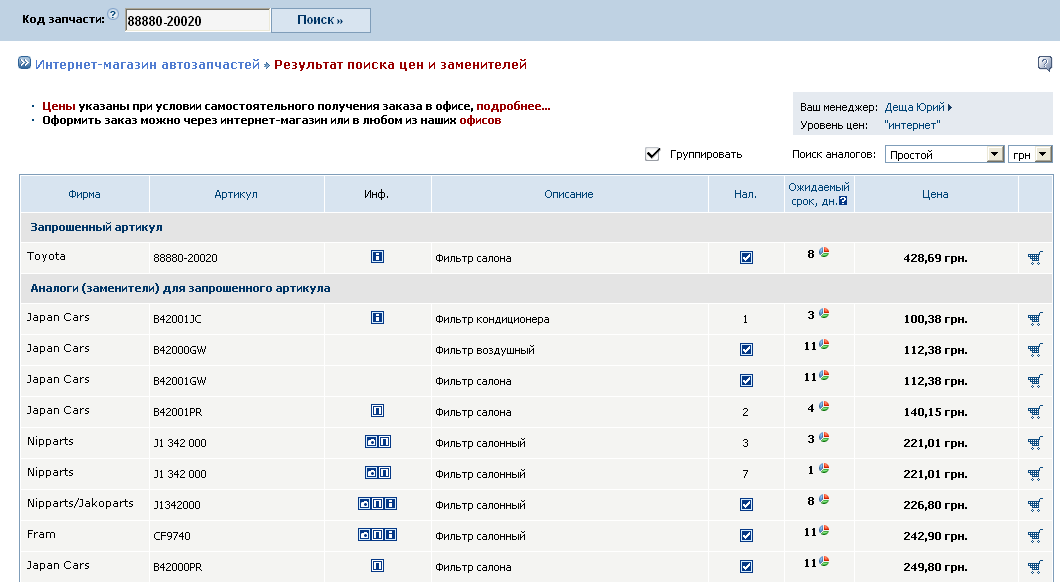Add Toyota 88880-20020 to cart
The height and width of the screenshot is (582, 1060).
pyautogui.click(x=1034, y=258)
